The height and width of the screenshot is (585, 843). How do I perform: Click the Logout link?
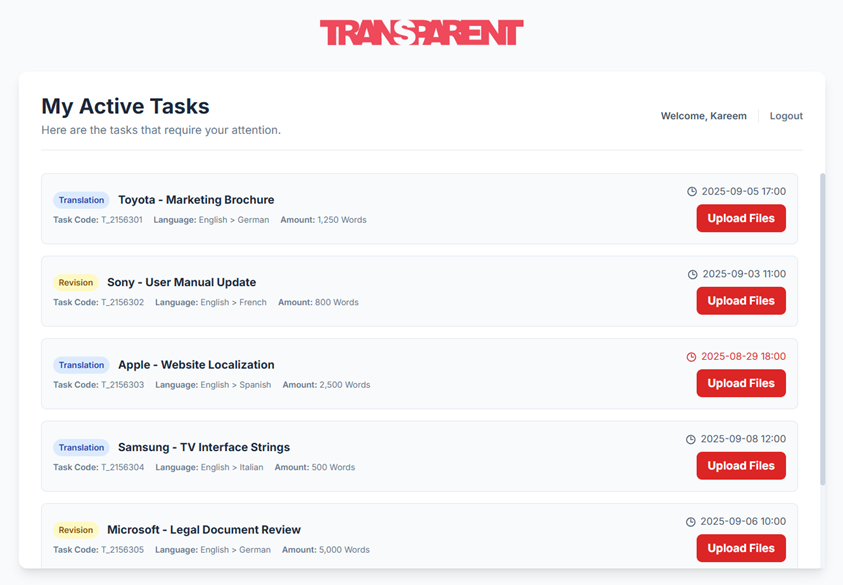click(x=786, y=115)
